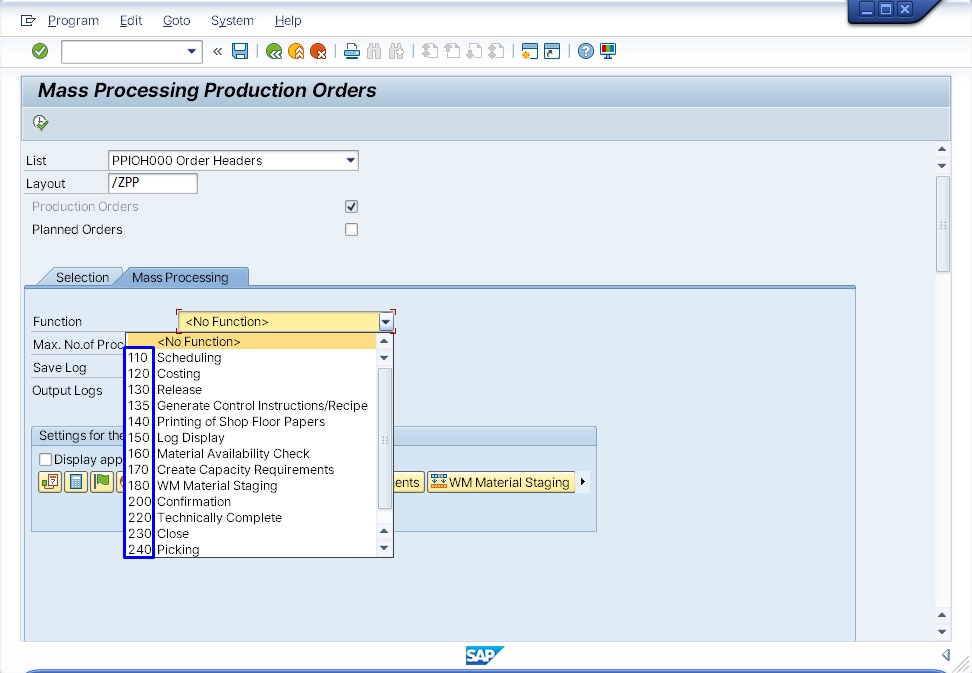Click the Find binoculars icon

pos(374,51)
